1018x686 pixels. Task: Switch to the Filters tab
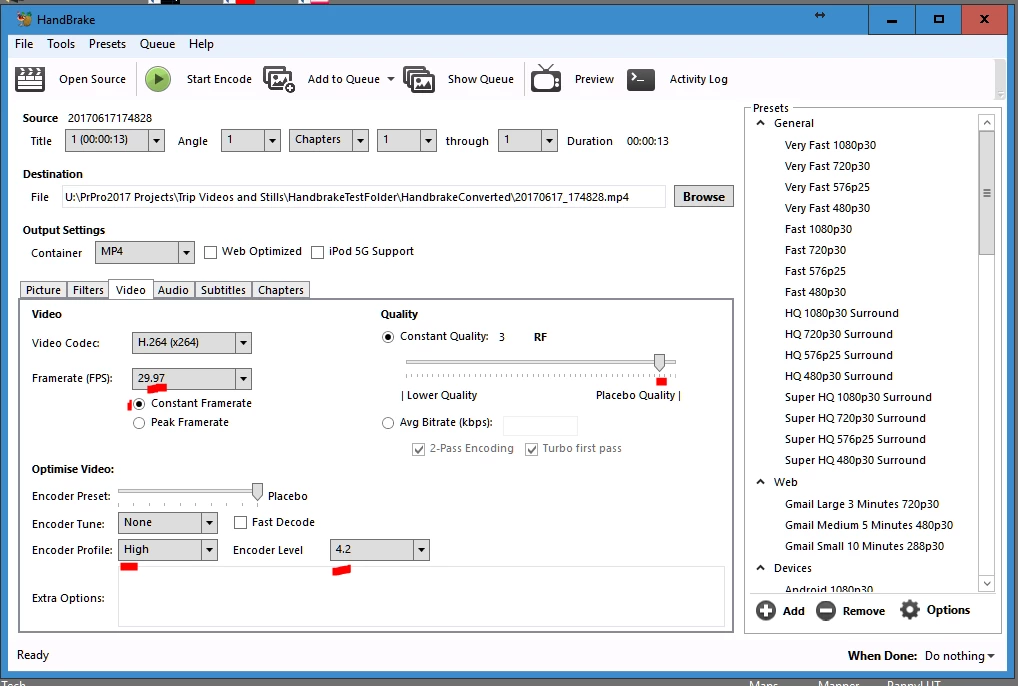tap(88, 290)
